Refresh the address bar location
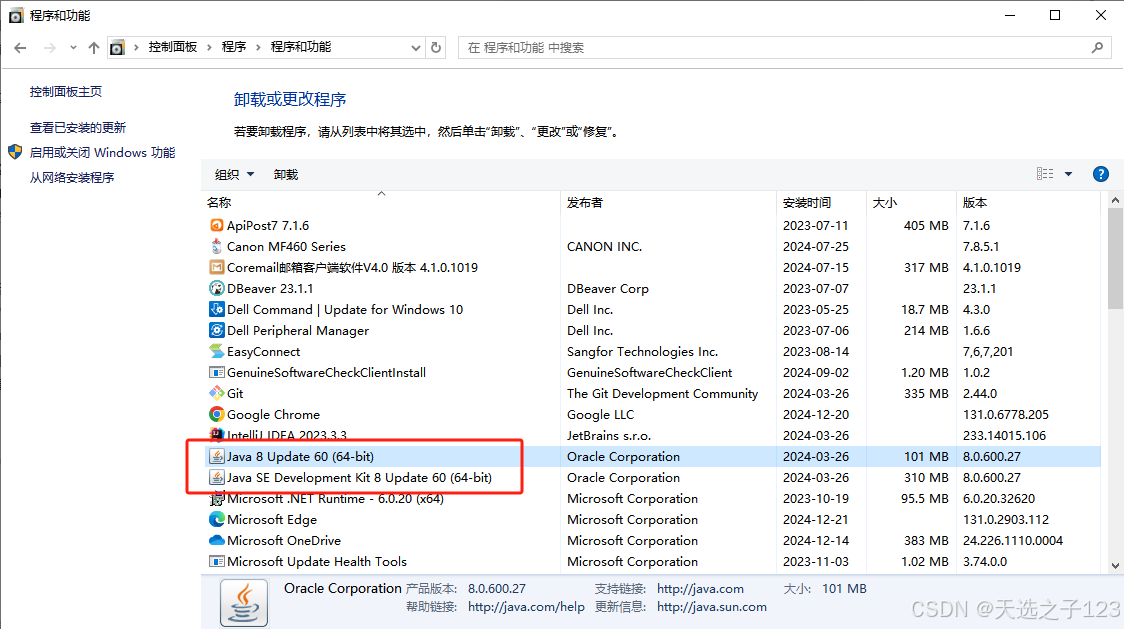Viewport: 1124px width, 629px height. pos(436,47)
